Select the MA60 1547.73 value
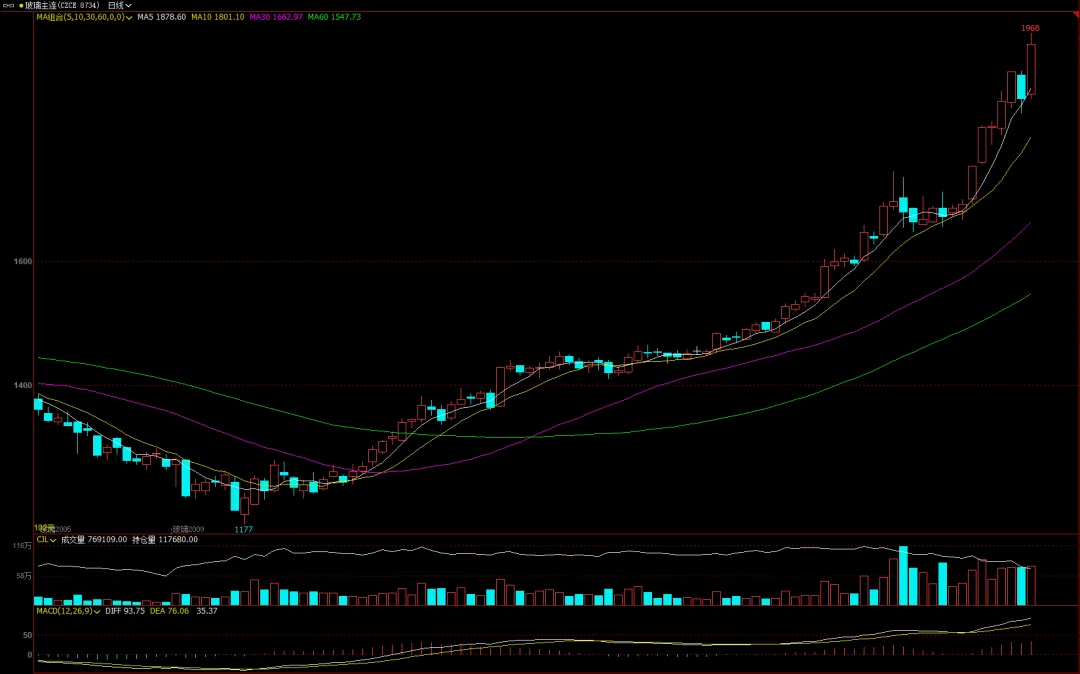The height and width of the screenshot is (674, 1080). point(334,17)
